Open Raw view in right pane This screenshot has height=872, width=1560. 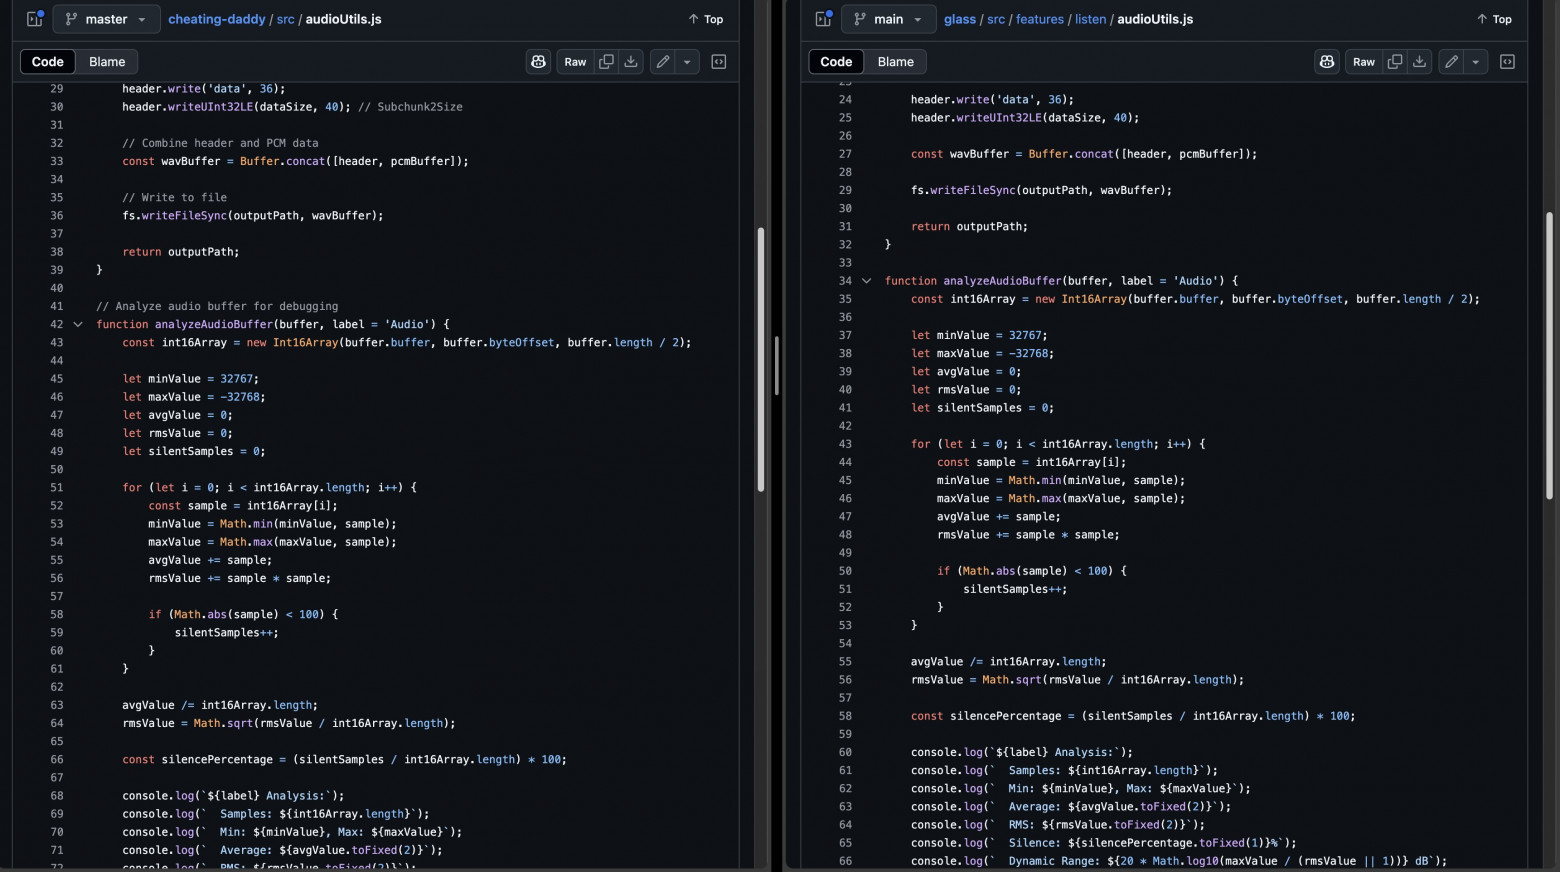point(1364,62)
